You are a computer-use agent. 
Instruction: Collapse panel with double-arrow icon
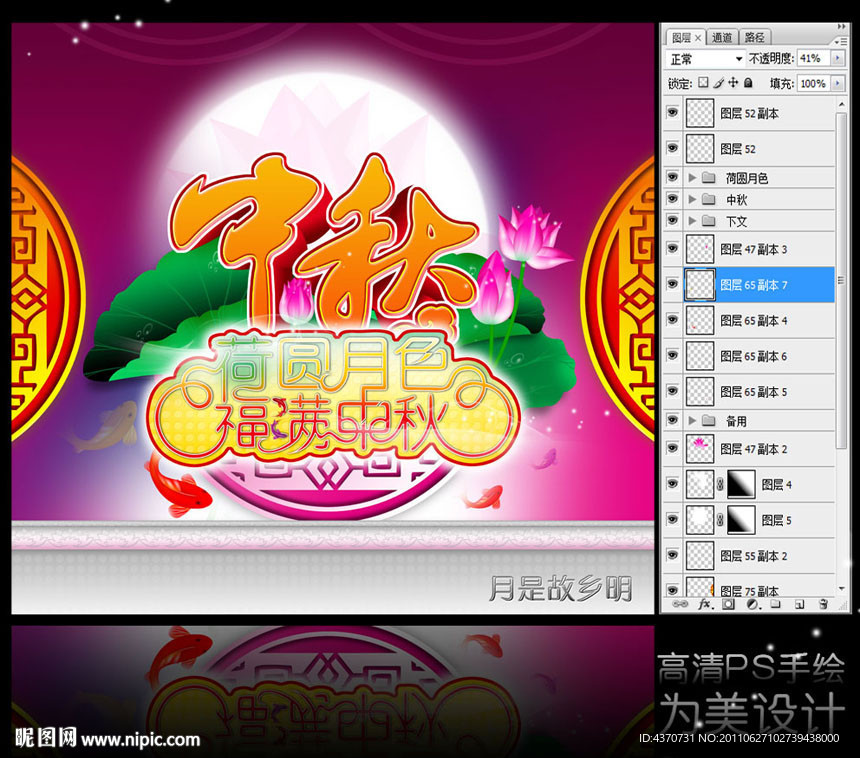coord(841,26)
